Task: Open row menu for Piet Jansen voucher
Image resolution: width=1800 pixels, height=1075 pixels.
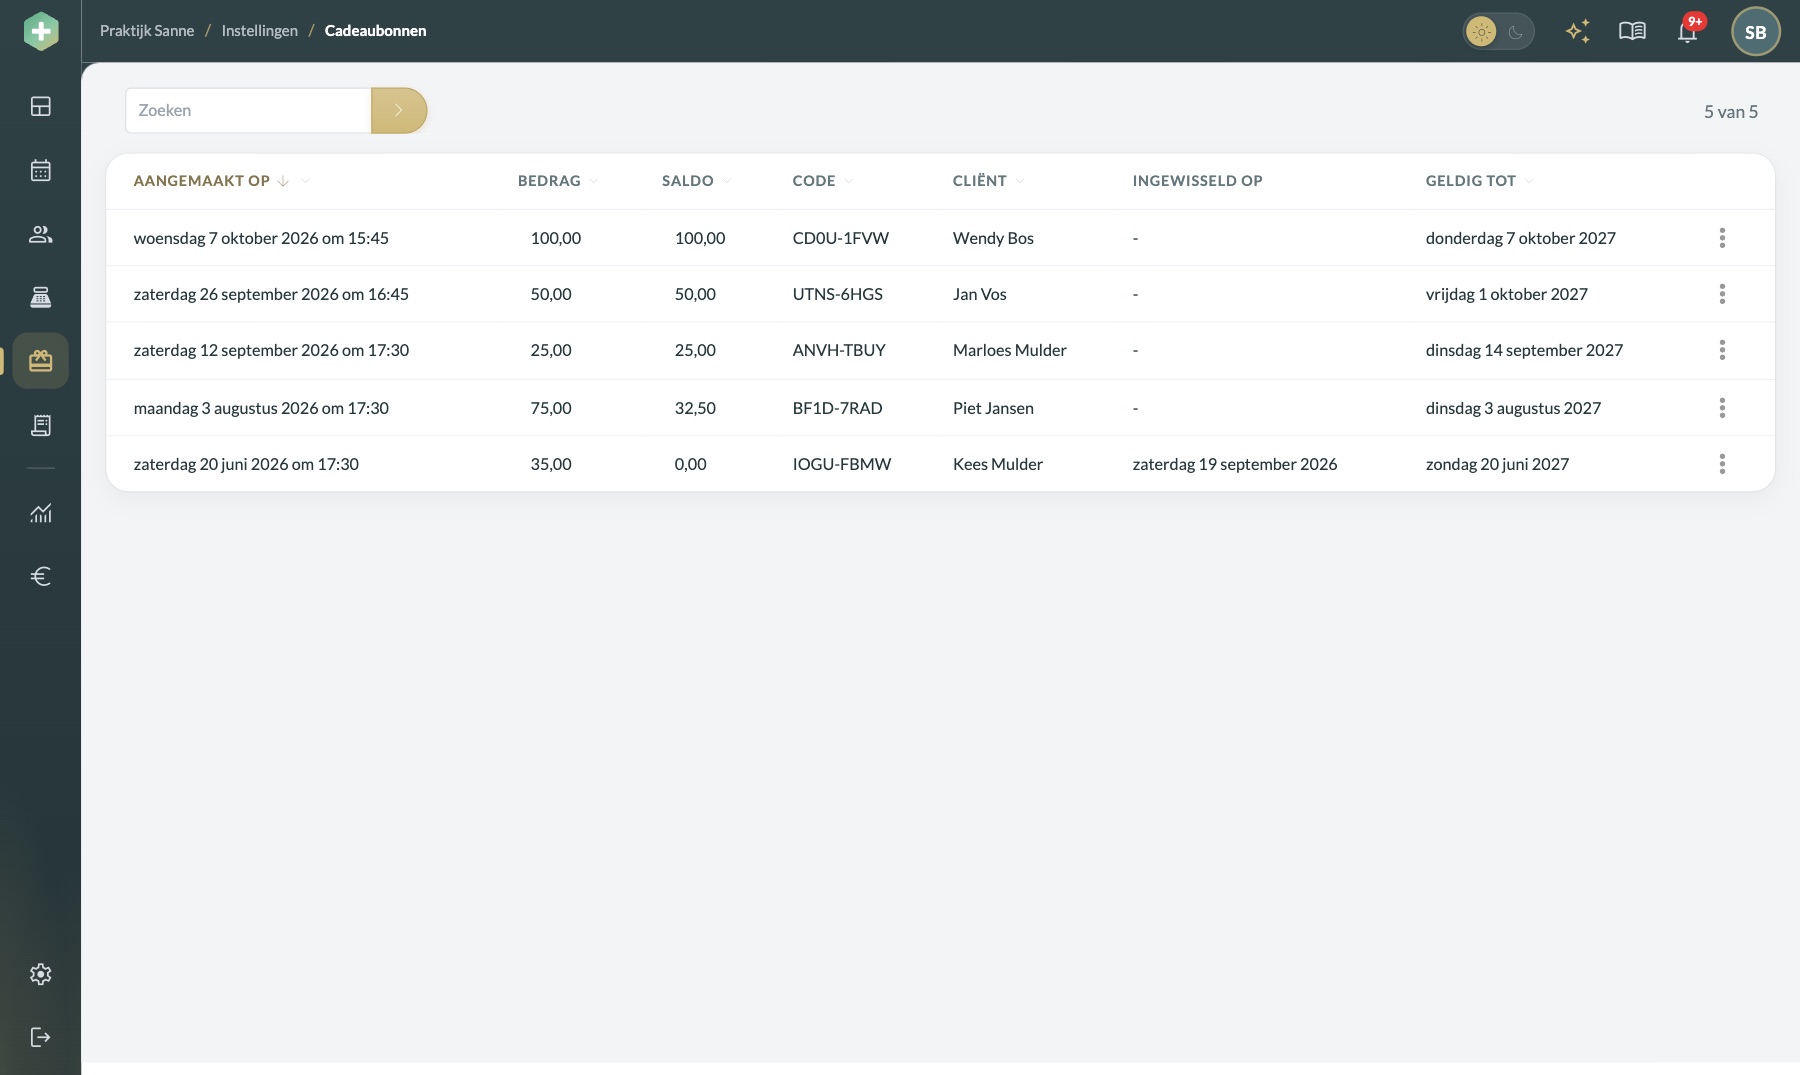Action: pos(1722,408)
